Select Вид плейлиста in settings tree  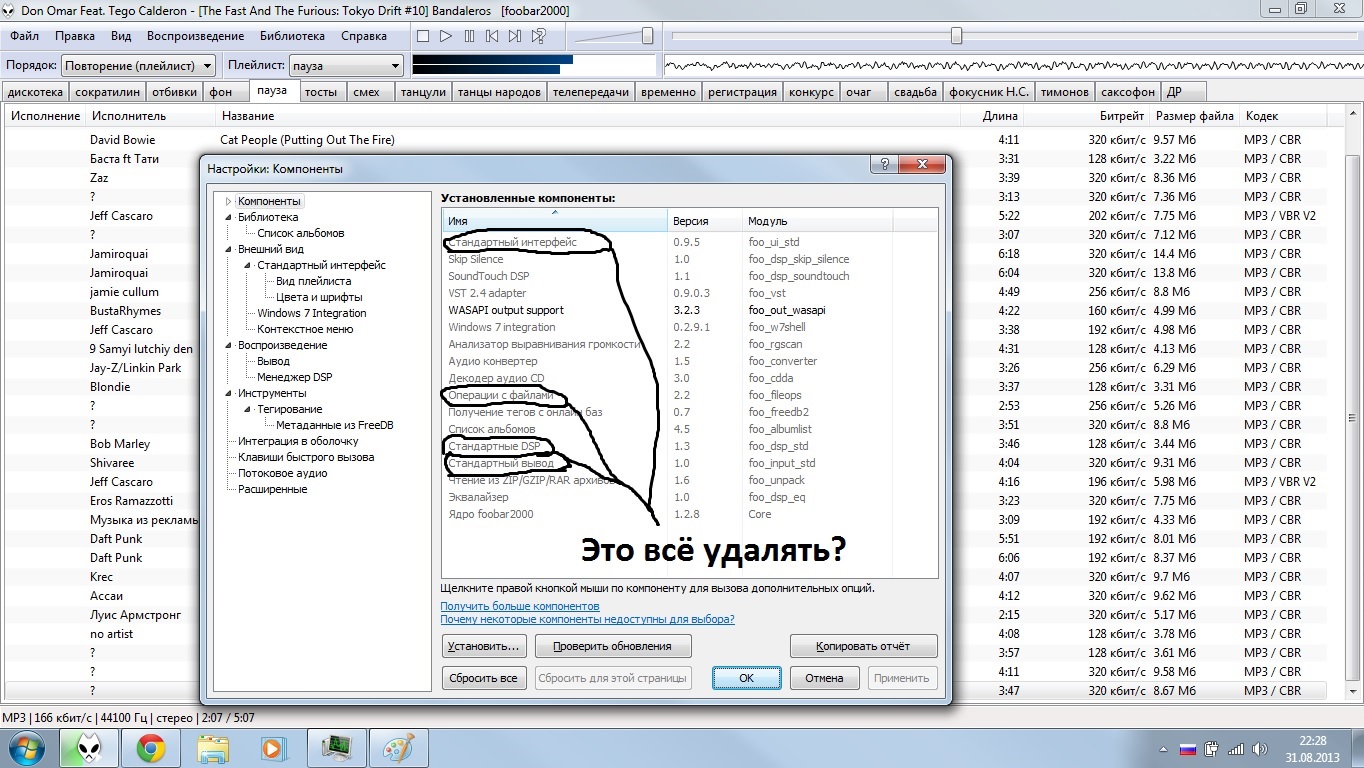(x=313, y=281)
